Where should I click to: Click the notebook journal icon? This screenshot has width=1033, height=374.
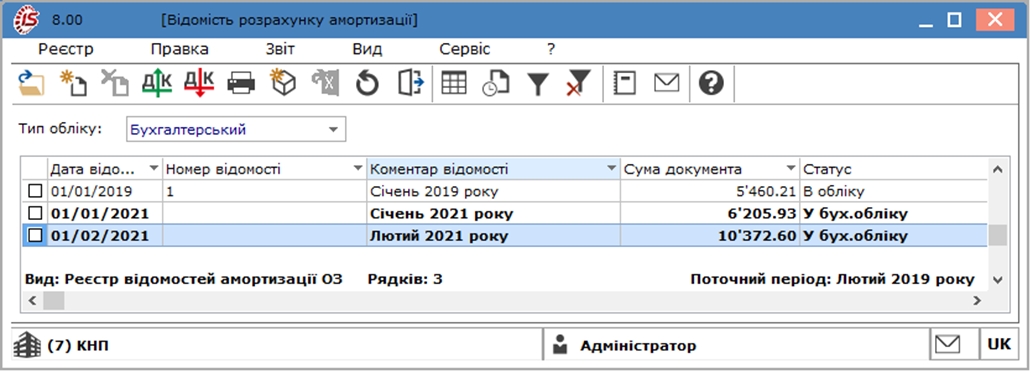[624, 84]
